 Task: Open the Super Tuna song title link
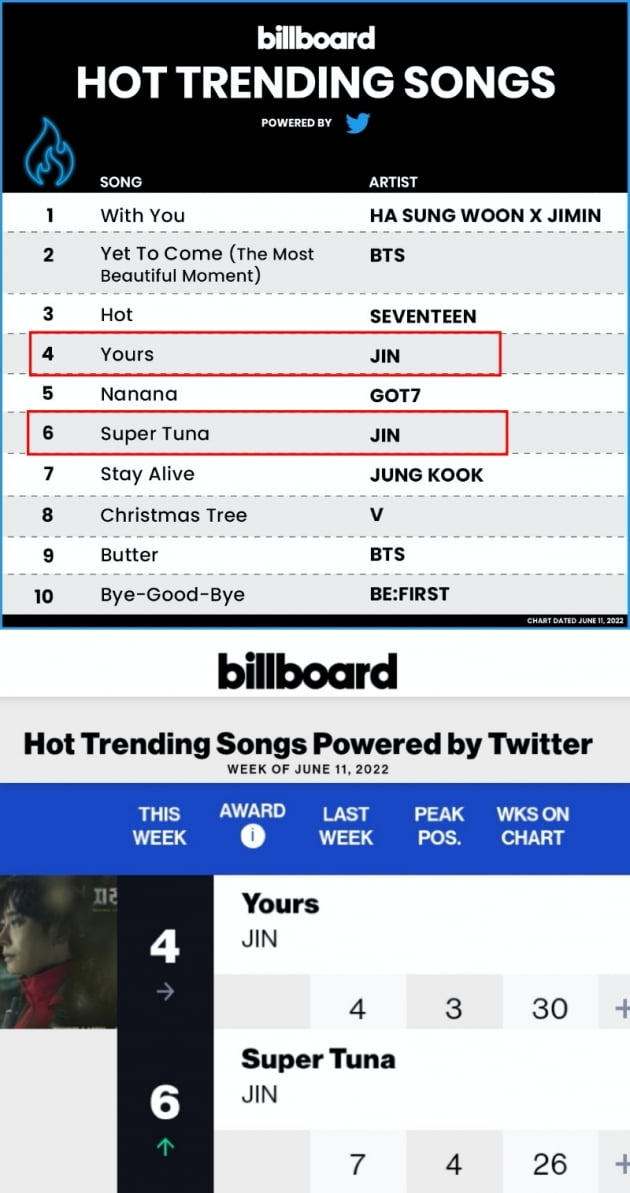pos(318,1059)
